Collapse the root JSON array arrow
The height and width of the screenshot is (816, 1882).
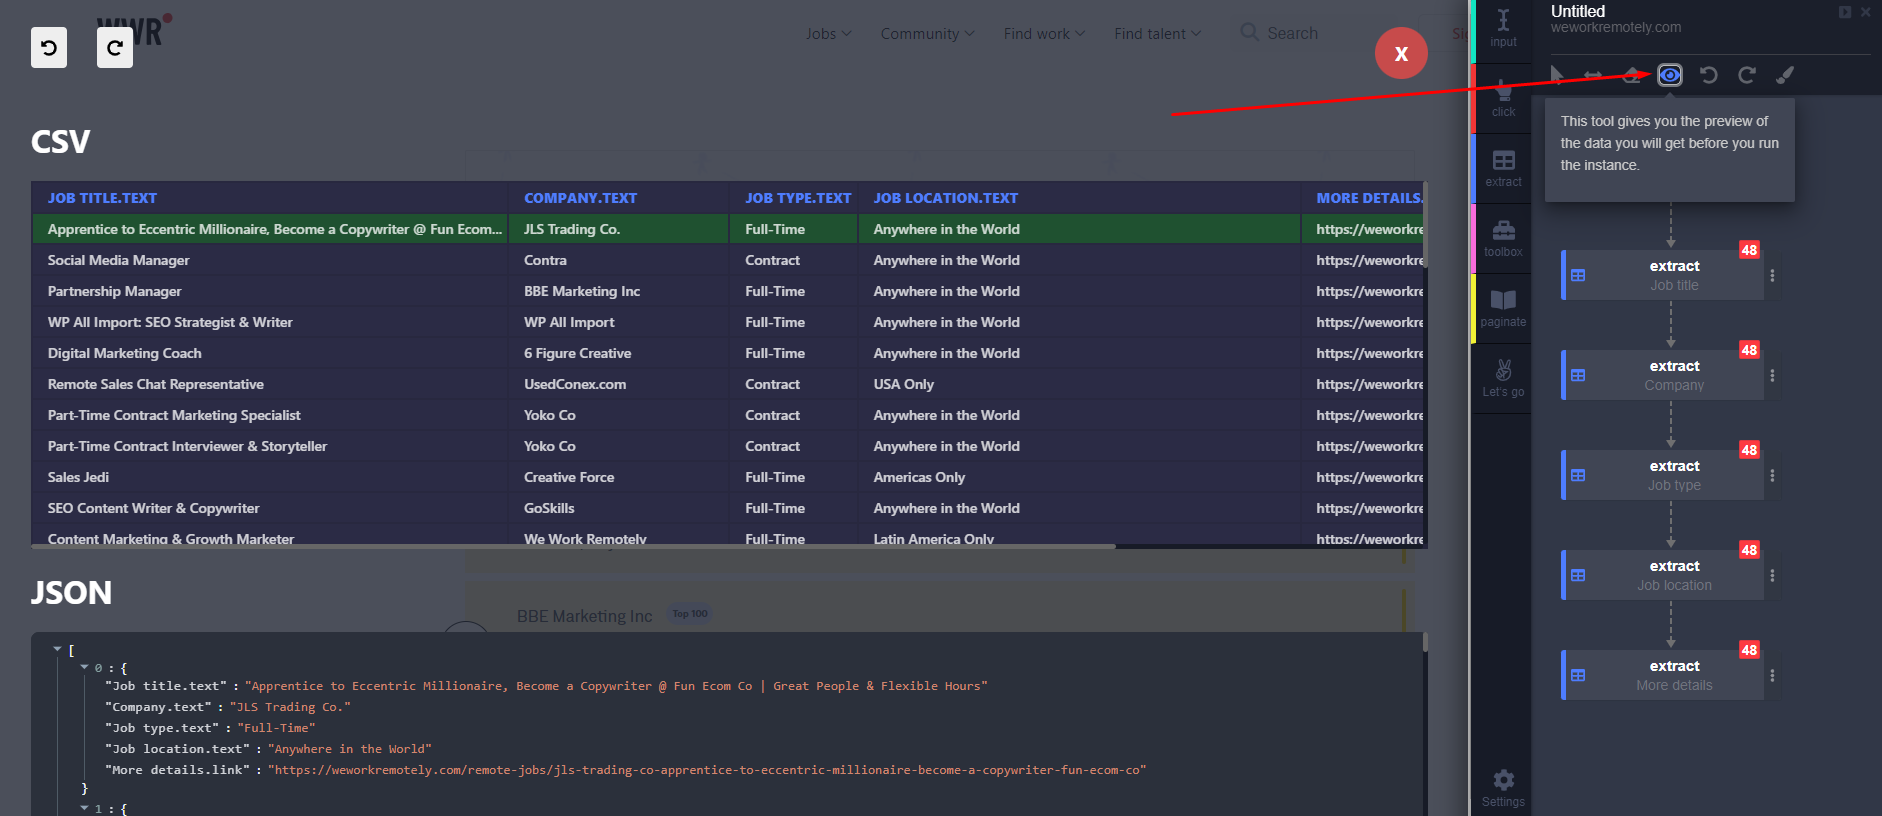click(57, 649)
